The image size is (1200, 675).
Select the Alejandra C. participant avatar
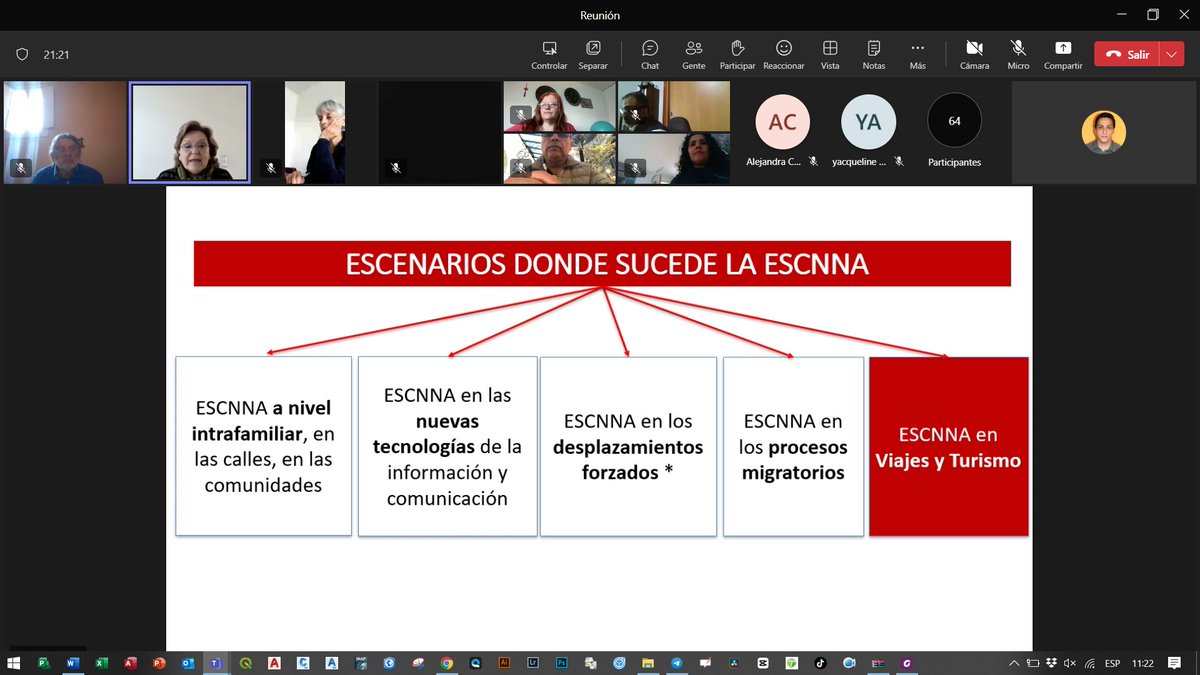[783, 121]
